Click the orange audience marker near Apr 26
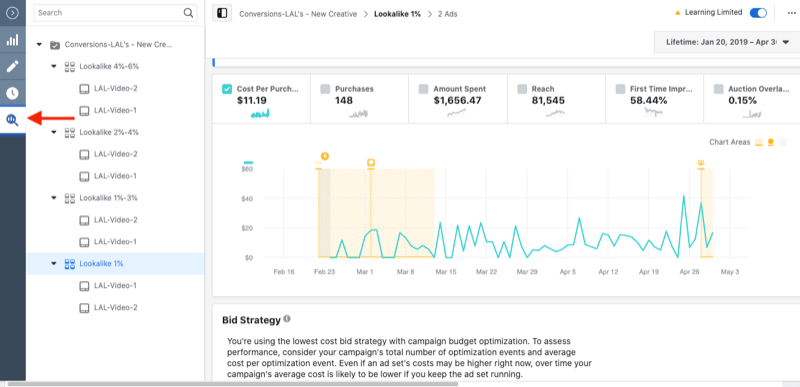The image size is (800, 387). [x=701, y=163]
